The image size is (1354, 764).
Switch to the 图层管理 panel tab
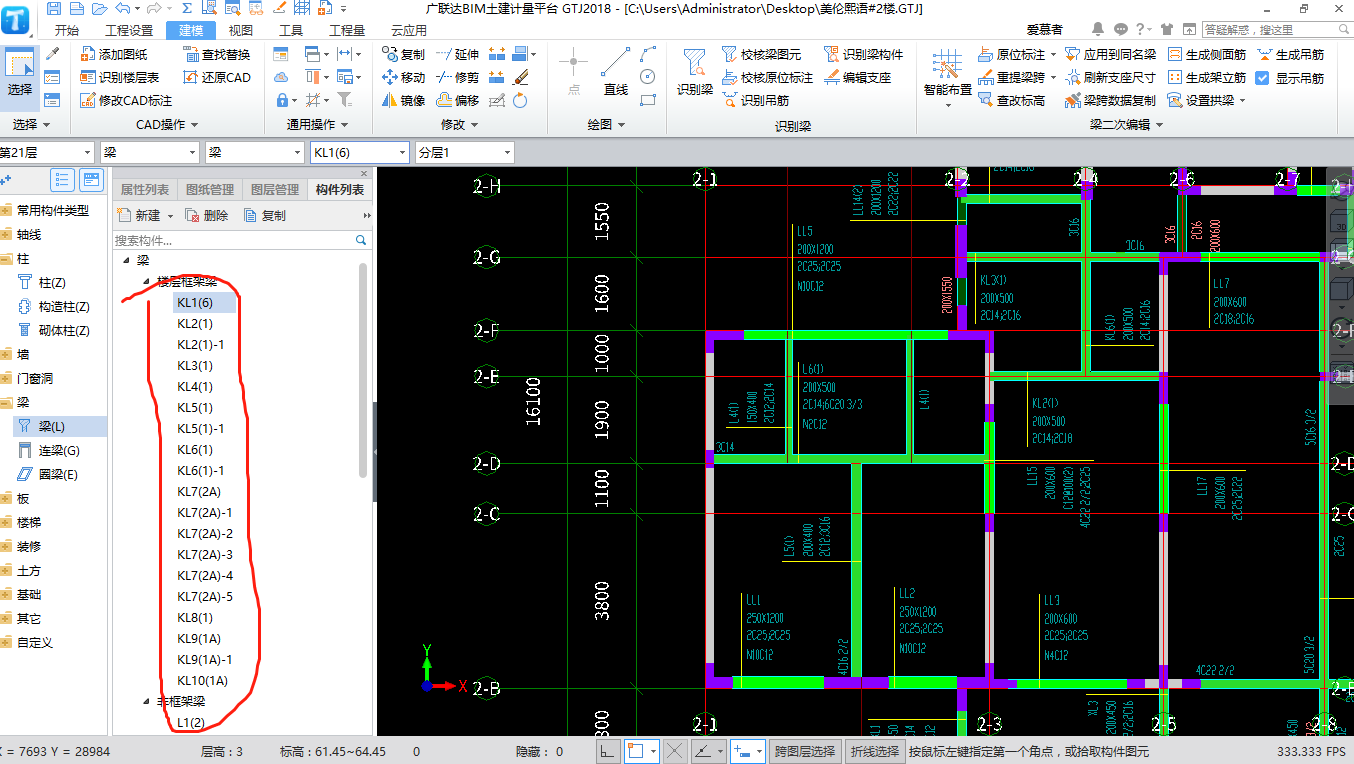coord(275,190)
